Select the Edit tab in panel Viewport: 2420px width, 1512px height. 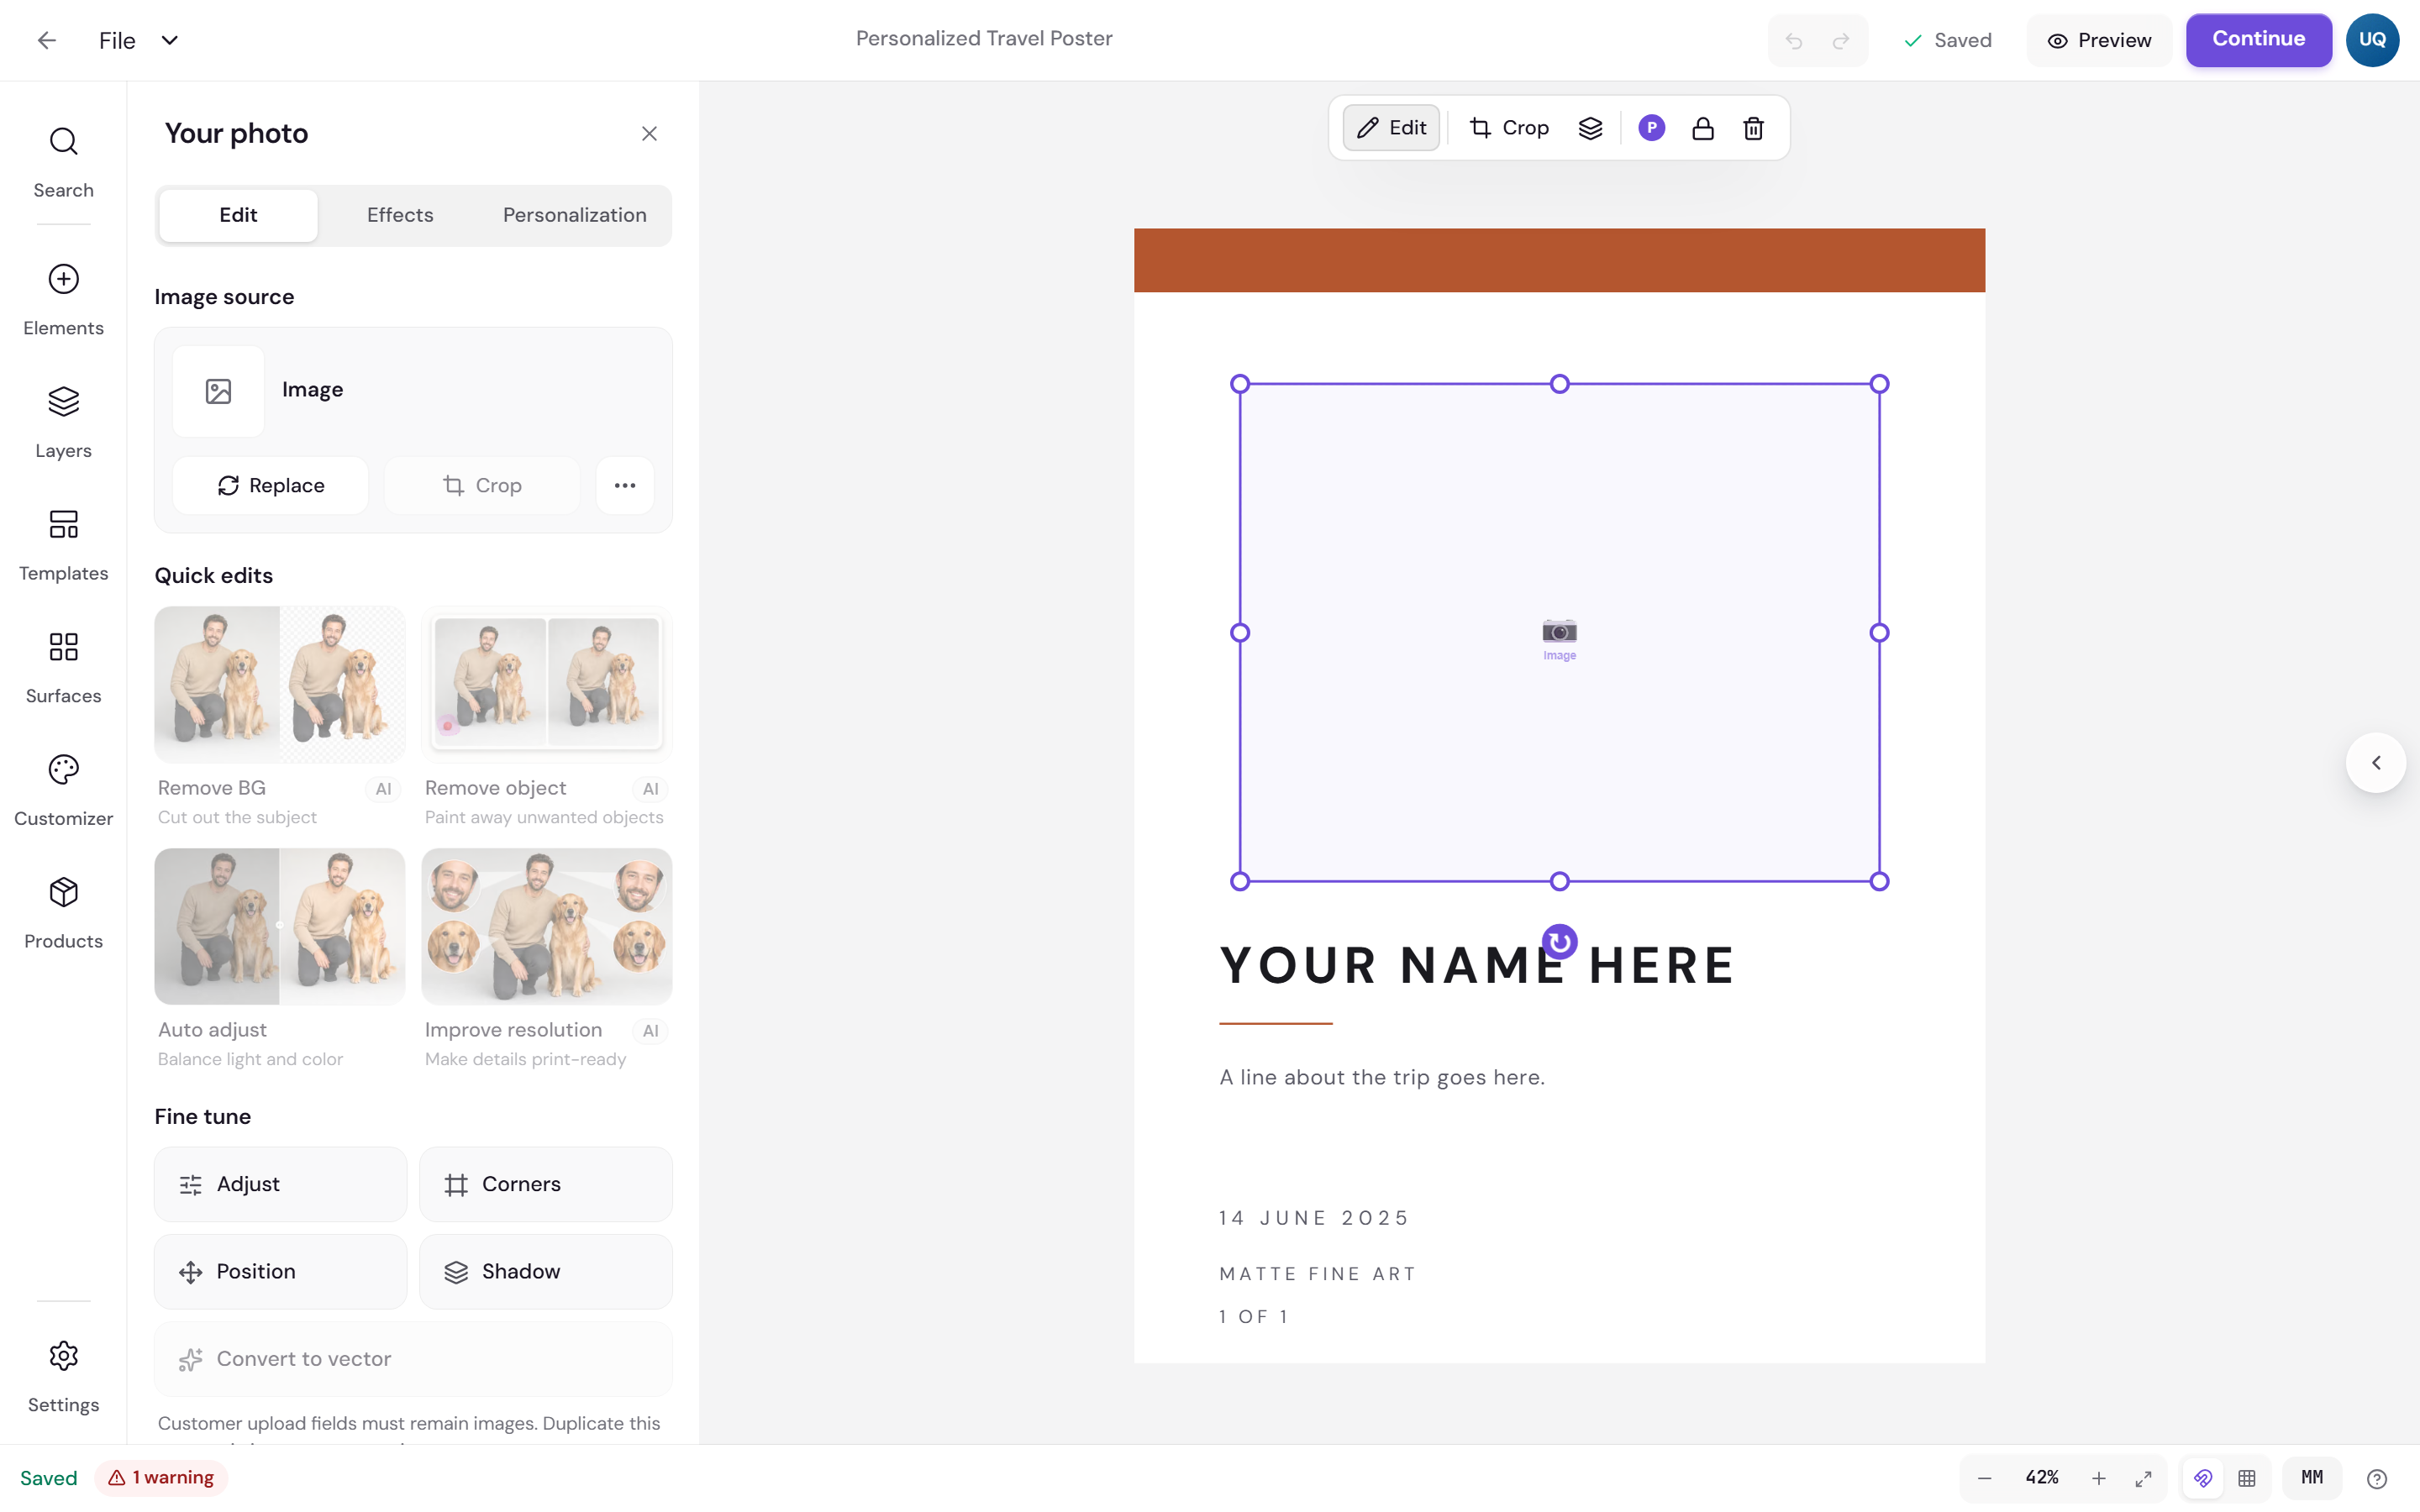click(238, 215)
